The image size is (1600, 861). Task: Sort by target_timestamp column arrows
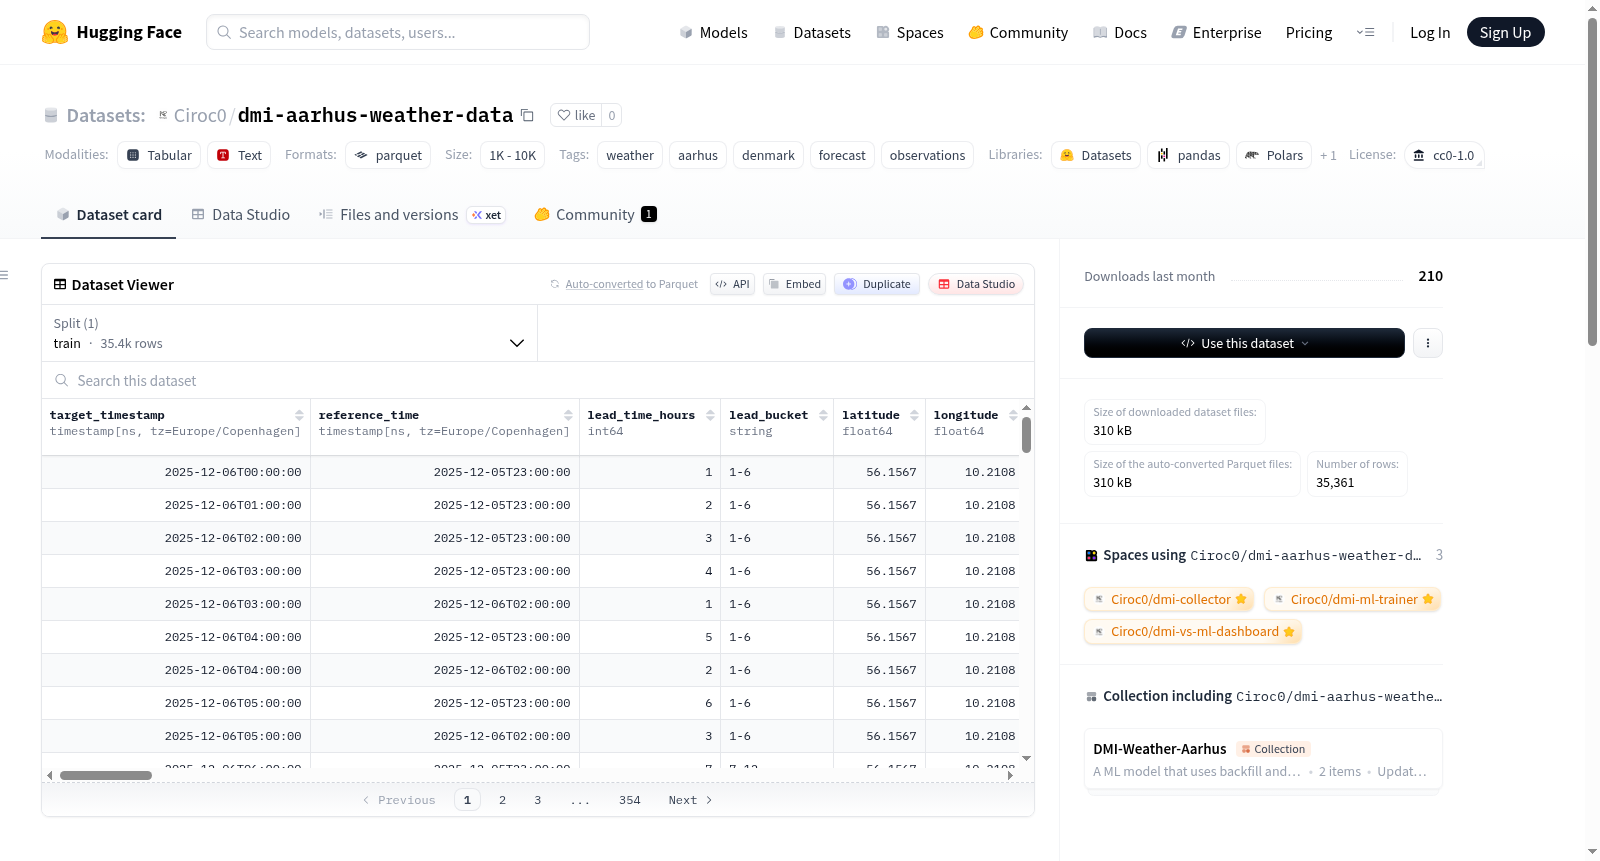tap(299, 415)
